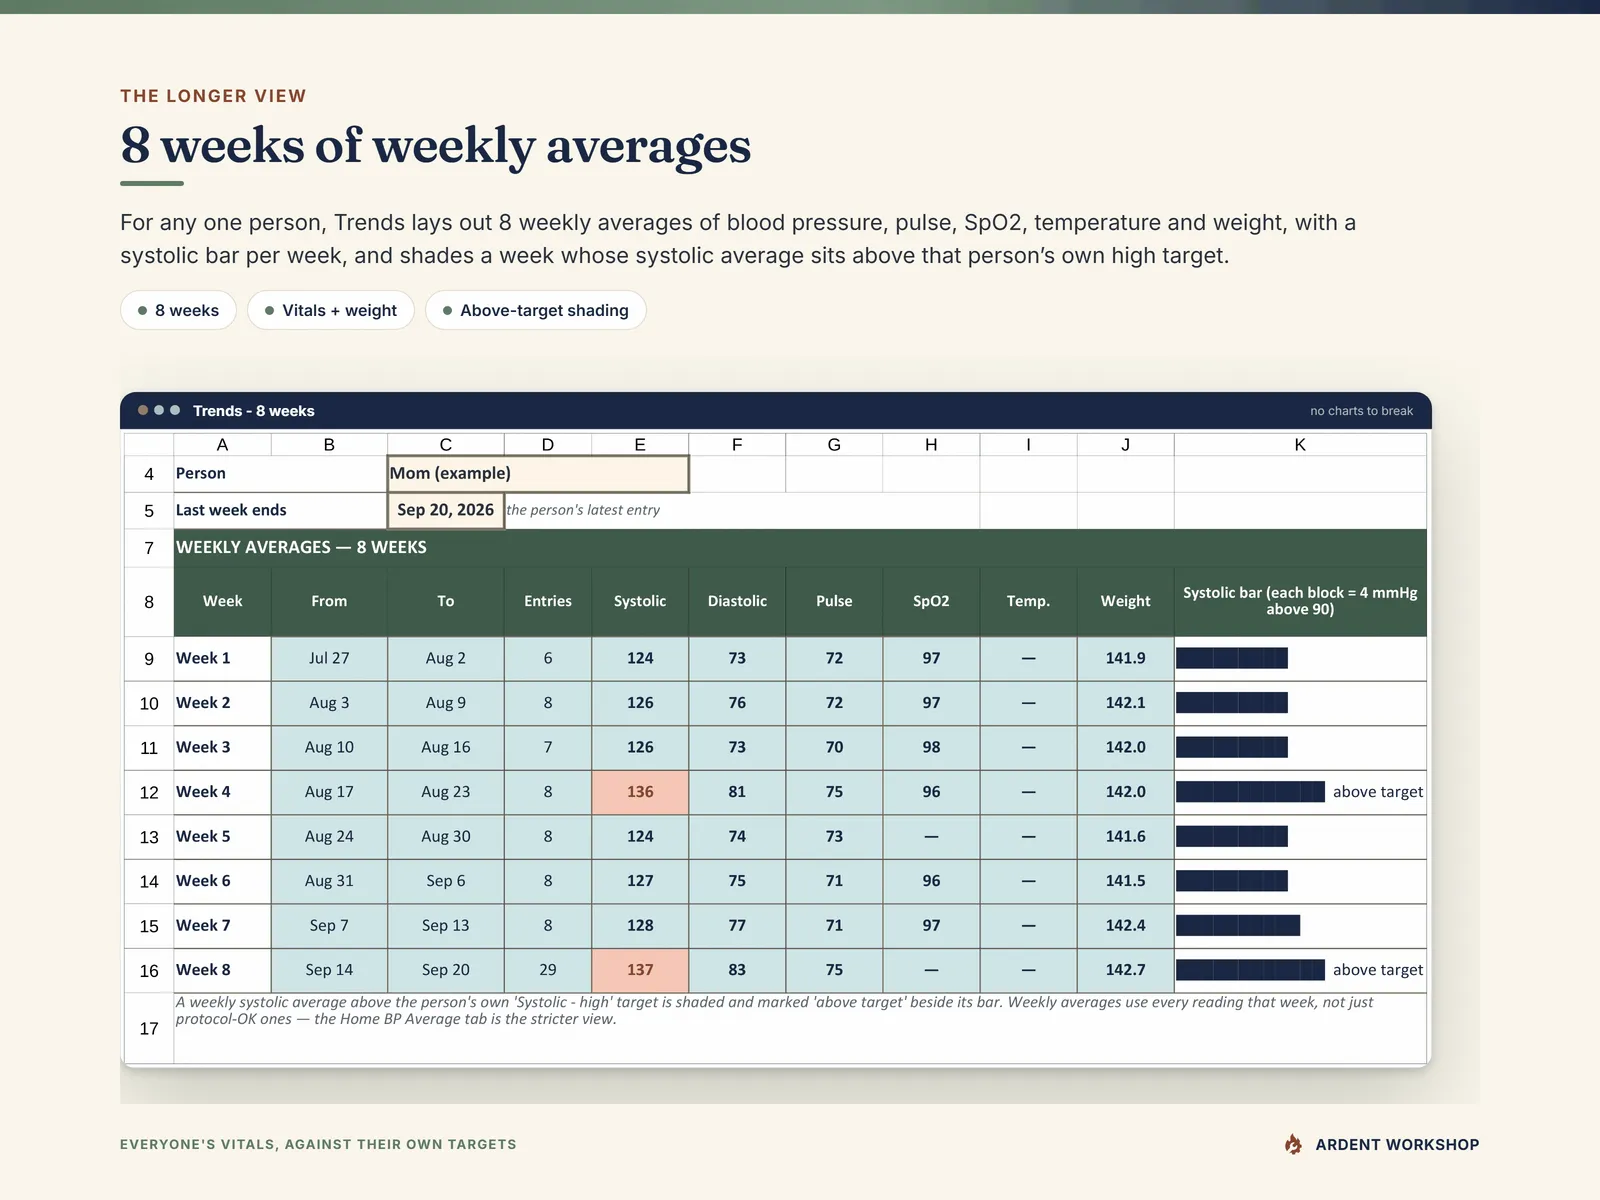Click the 'Week 7' row label
The height and width of the screenshot is (1200, 1600).
click(x=222, y=926)
